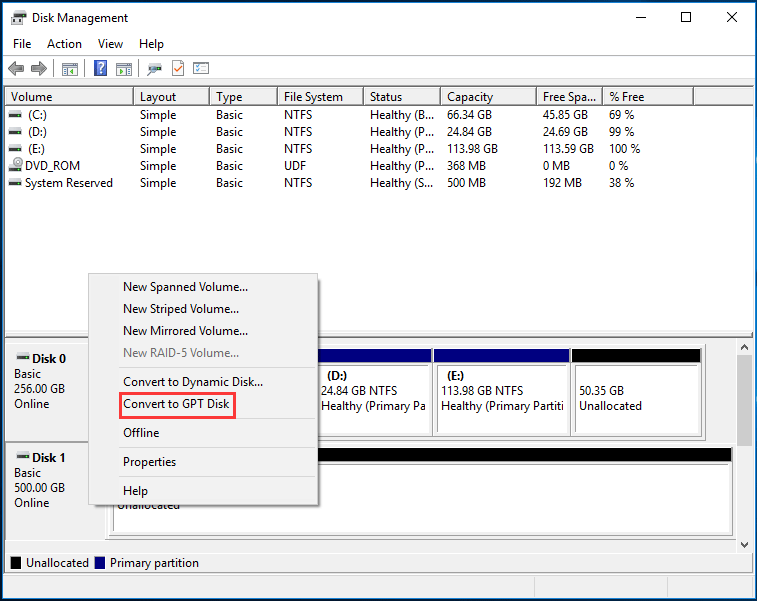Click the settings list toolbar icon
This screenshot has height=601, width=757.
[x=201, y=69]
